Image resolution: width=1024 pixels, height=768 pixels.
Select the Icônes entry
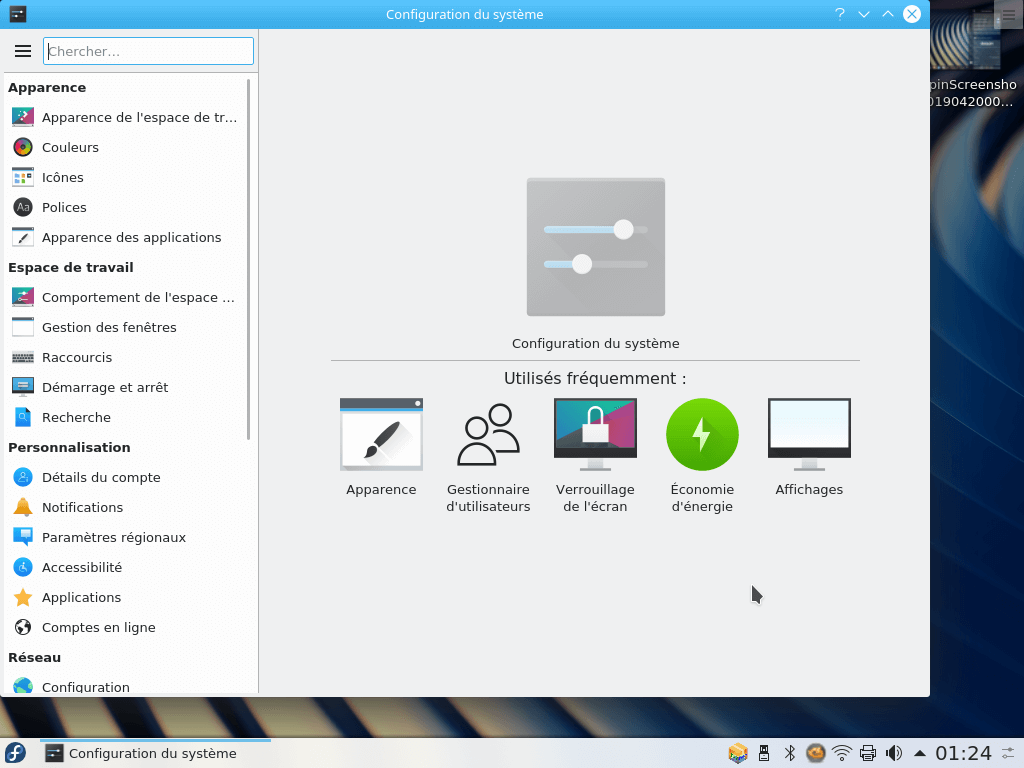pos(127,178)
